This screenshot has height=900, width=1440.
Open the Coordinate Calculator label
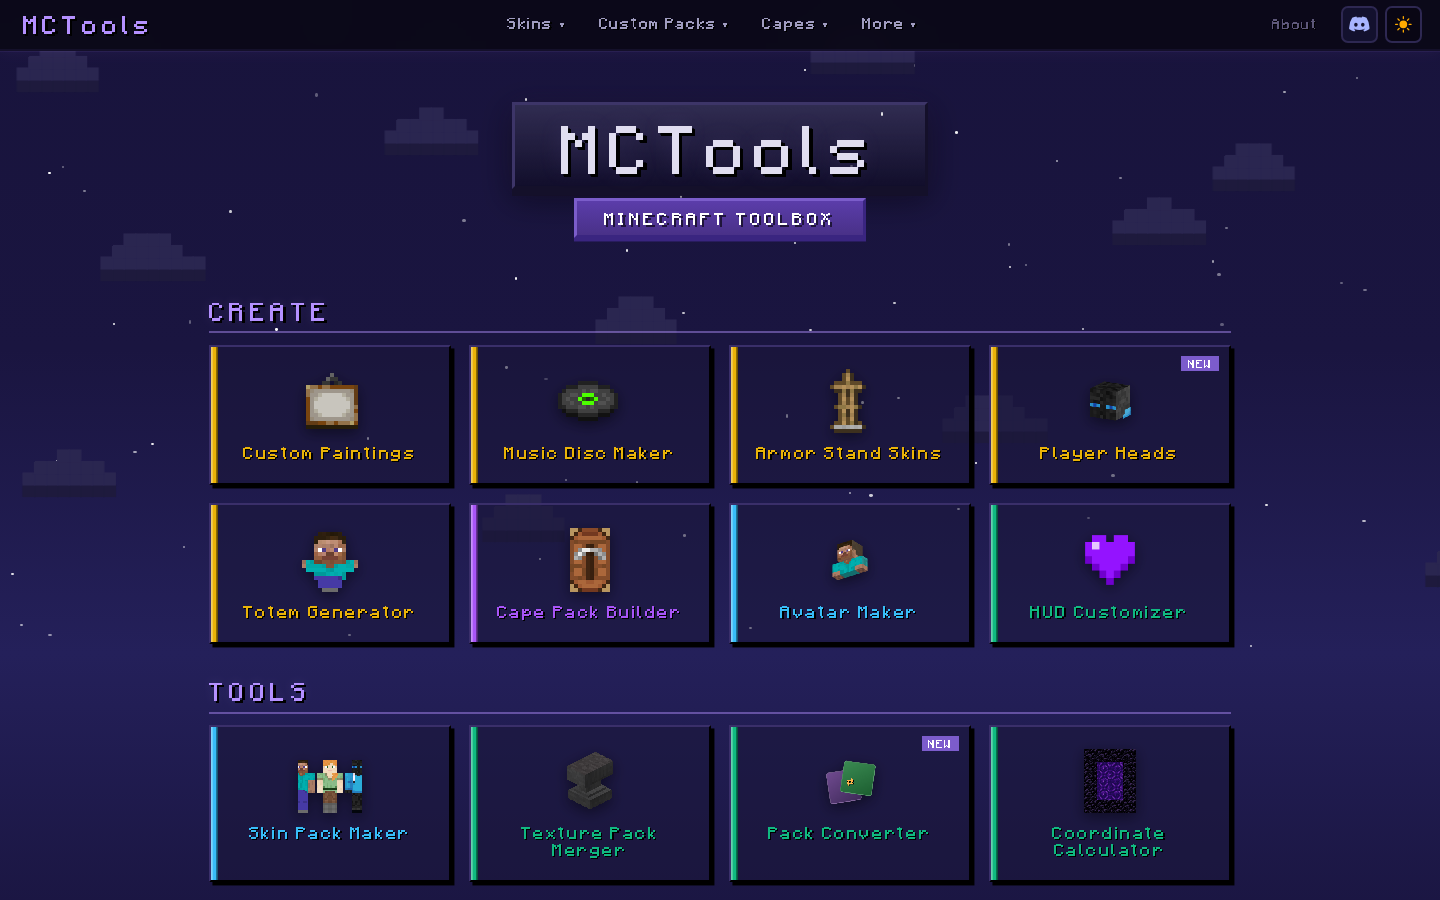tap(1107, 841)
